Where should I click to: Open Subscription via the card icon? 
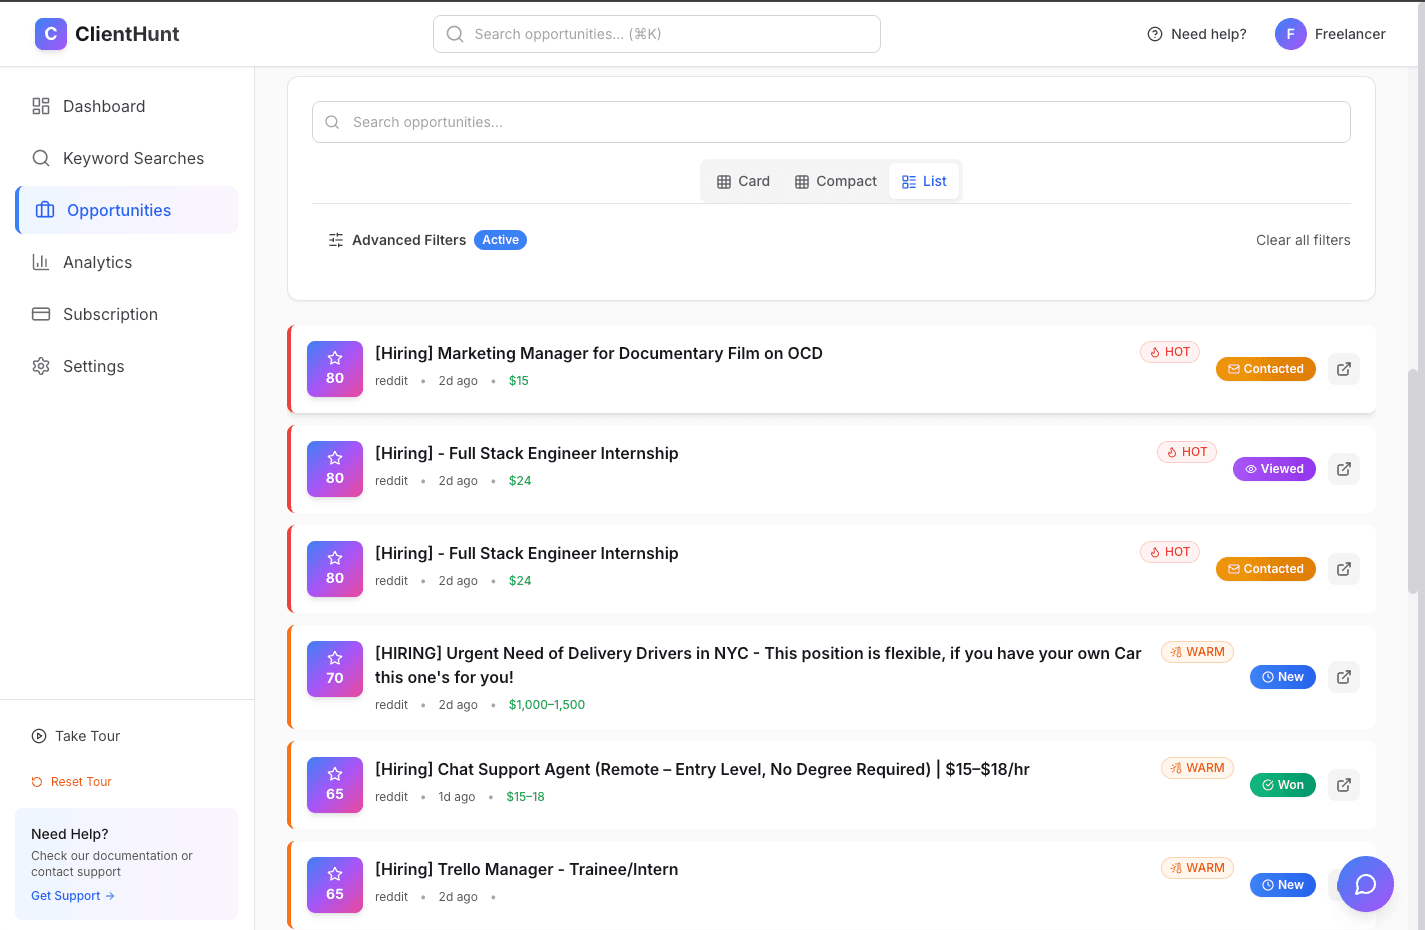(41, 314)
